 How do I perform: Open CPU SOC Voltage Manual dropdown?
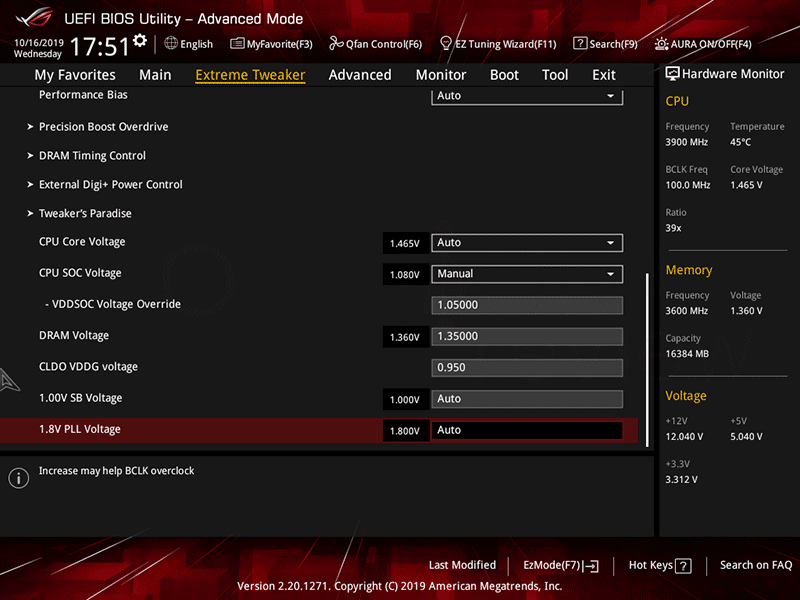527,274
